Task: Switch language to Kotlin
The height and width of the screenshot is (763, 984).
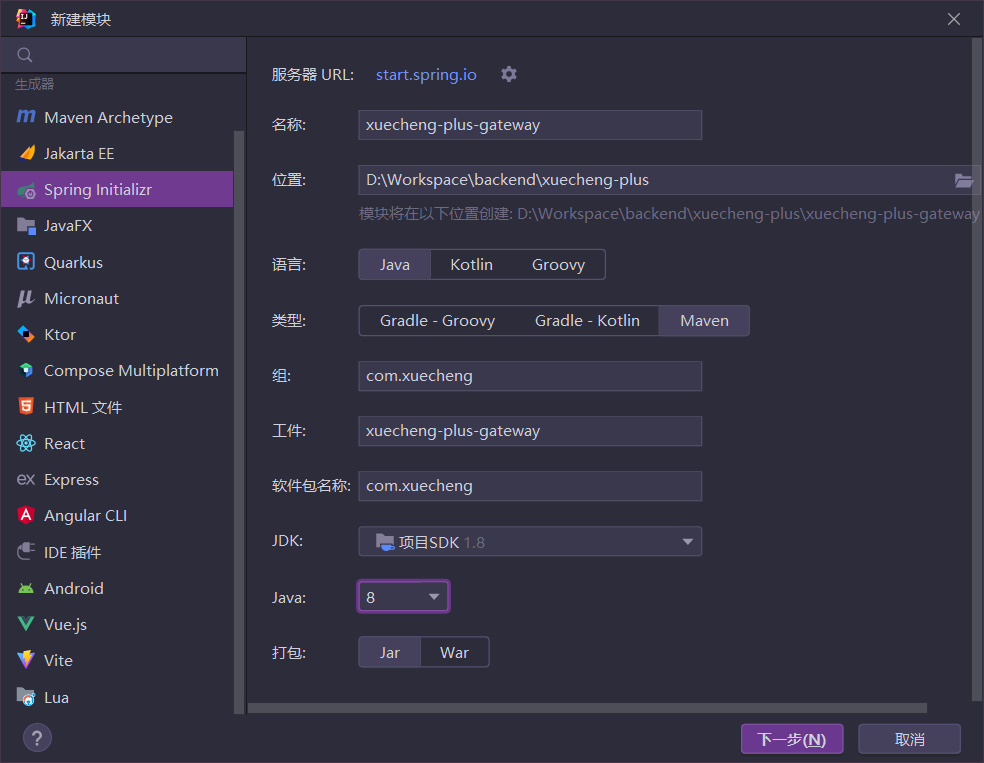Action: [471, 264]
